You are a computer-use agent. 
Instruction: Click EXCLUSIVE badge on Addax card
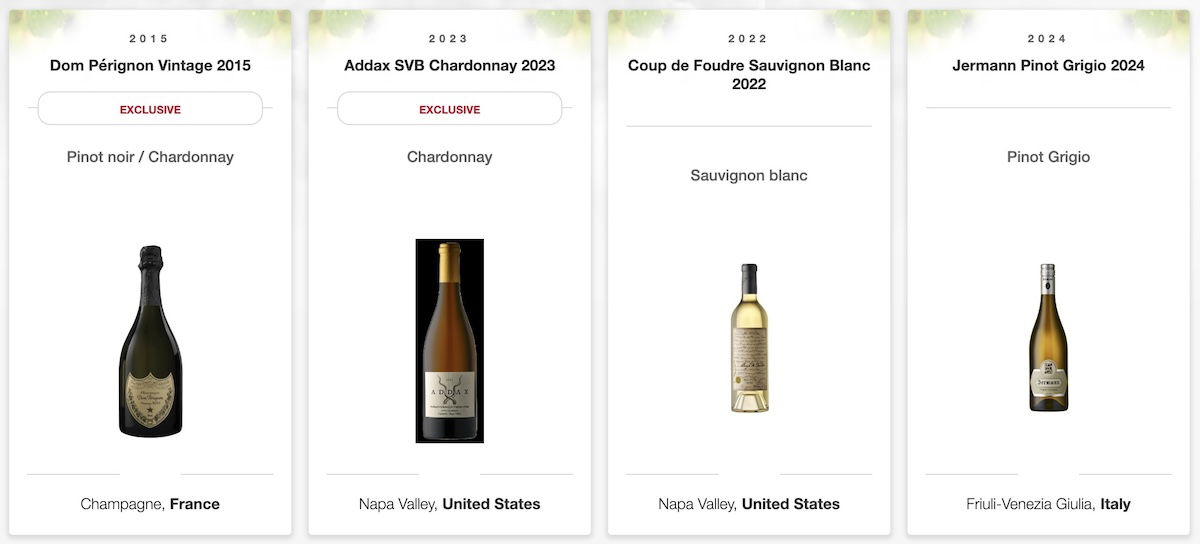[449, 109]
